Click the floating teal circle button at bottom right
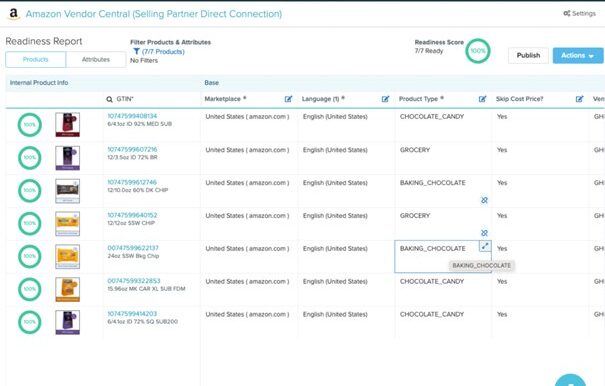Screen dimensions: 605x386 (x=570, y=380)
